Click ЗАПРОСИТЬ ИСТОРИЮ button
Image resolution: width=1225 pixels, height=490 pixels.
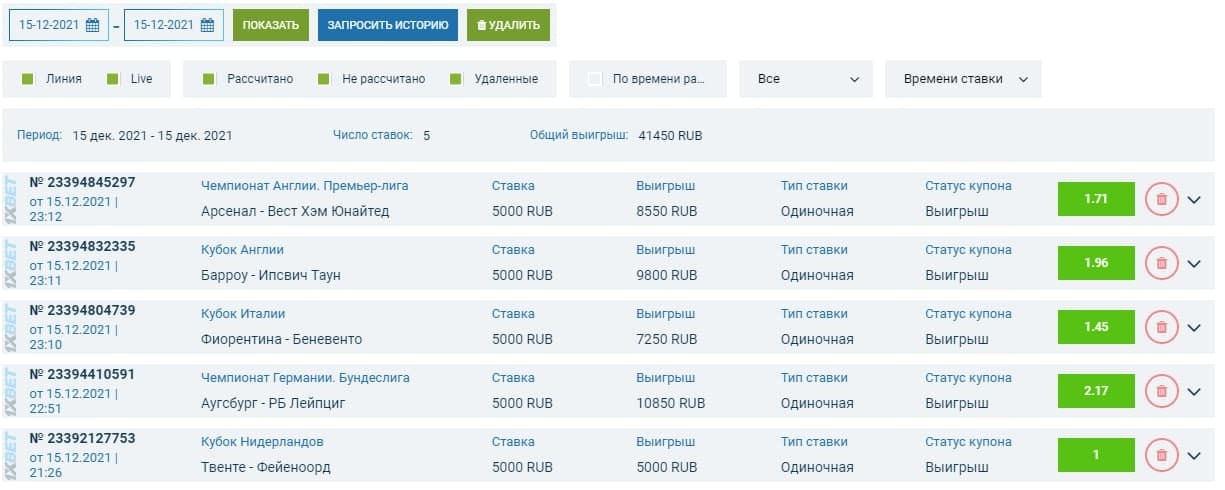(x=388, y=25)
